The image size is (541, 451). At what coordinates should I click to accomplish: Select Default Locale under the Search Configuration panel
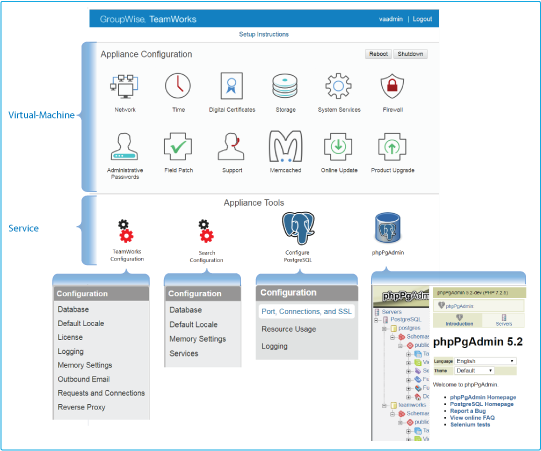pyautogui.click(x=193, y=324)
